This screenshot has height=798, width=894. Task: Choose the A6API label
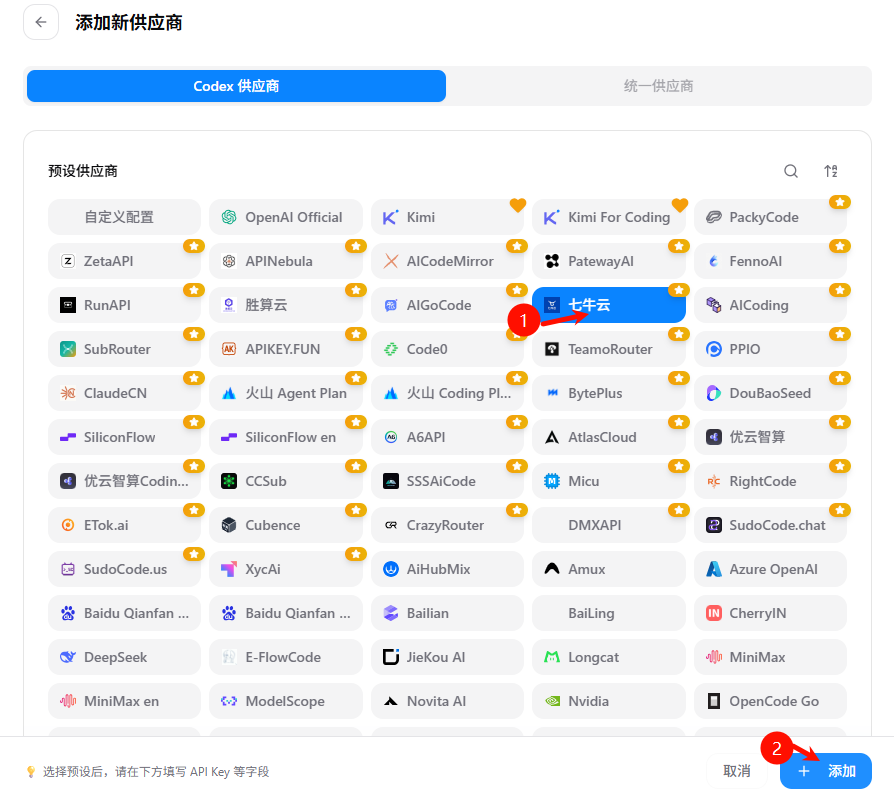[x=426, y=437]
